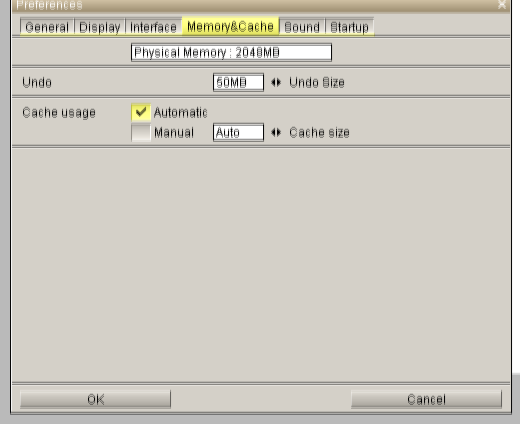Screen dimensions: 520x424
Task: Dismiss the dialog with Cancel button
Action: tap(426, 399)
